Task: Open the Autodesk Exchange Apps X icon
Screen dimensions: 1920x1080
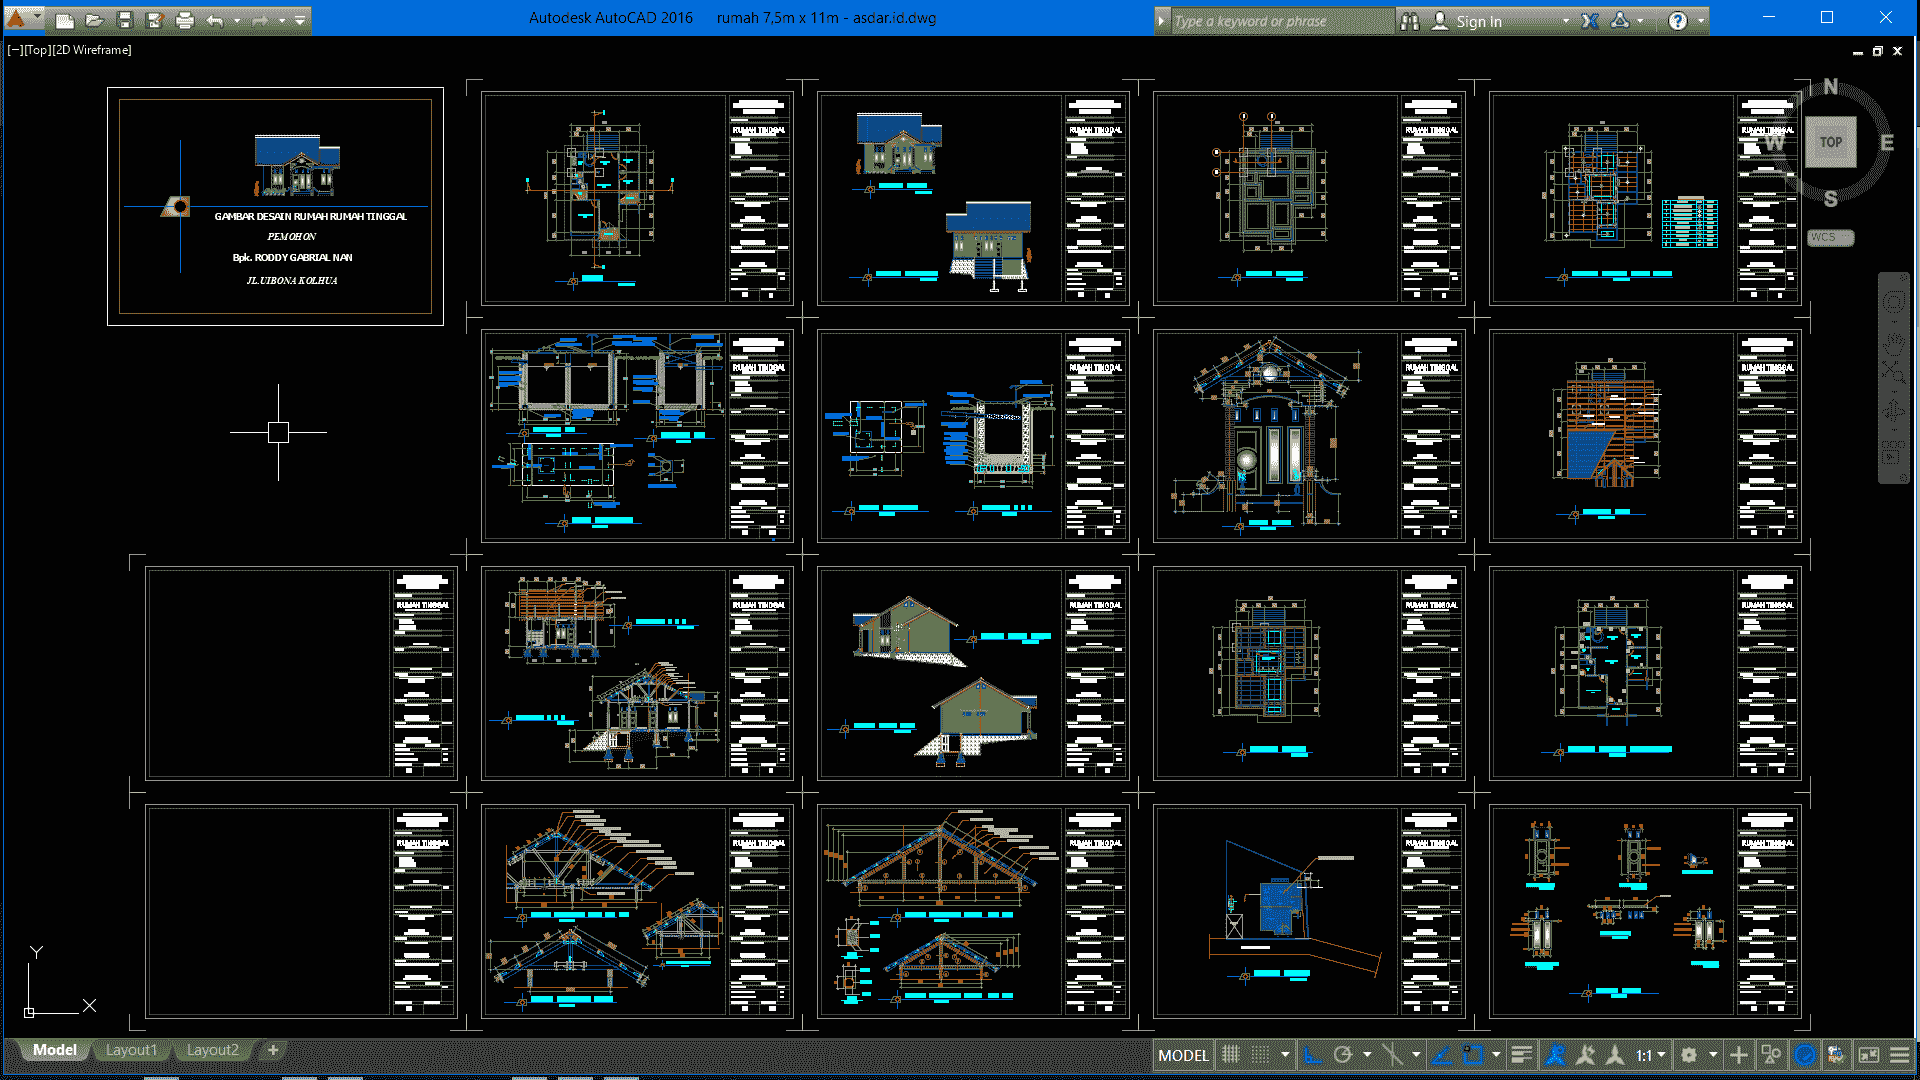Action: coord(1590,21)
